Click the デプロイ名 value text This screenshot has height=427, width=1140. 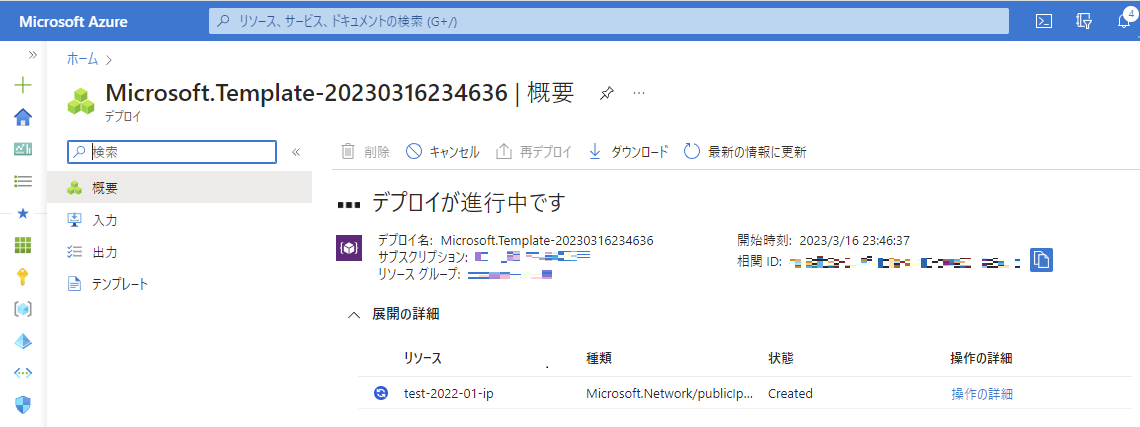pos(547,240)
